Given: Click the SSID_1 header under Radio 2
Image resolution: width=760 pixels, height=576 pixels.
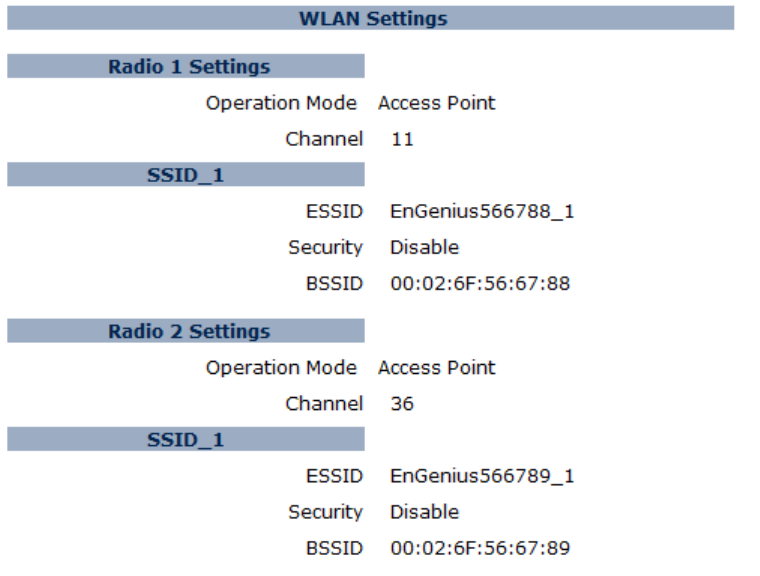Looking at the screenshot, I should [x=186, y=439].
